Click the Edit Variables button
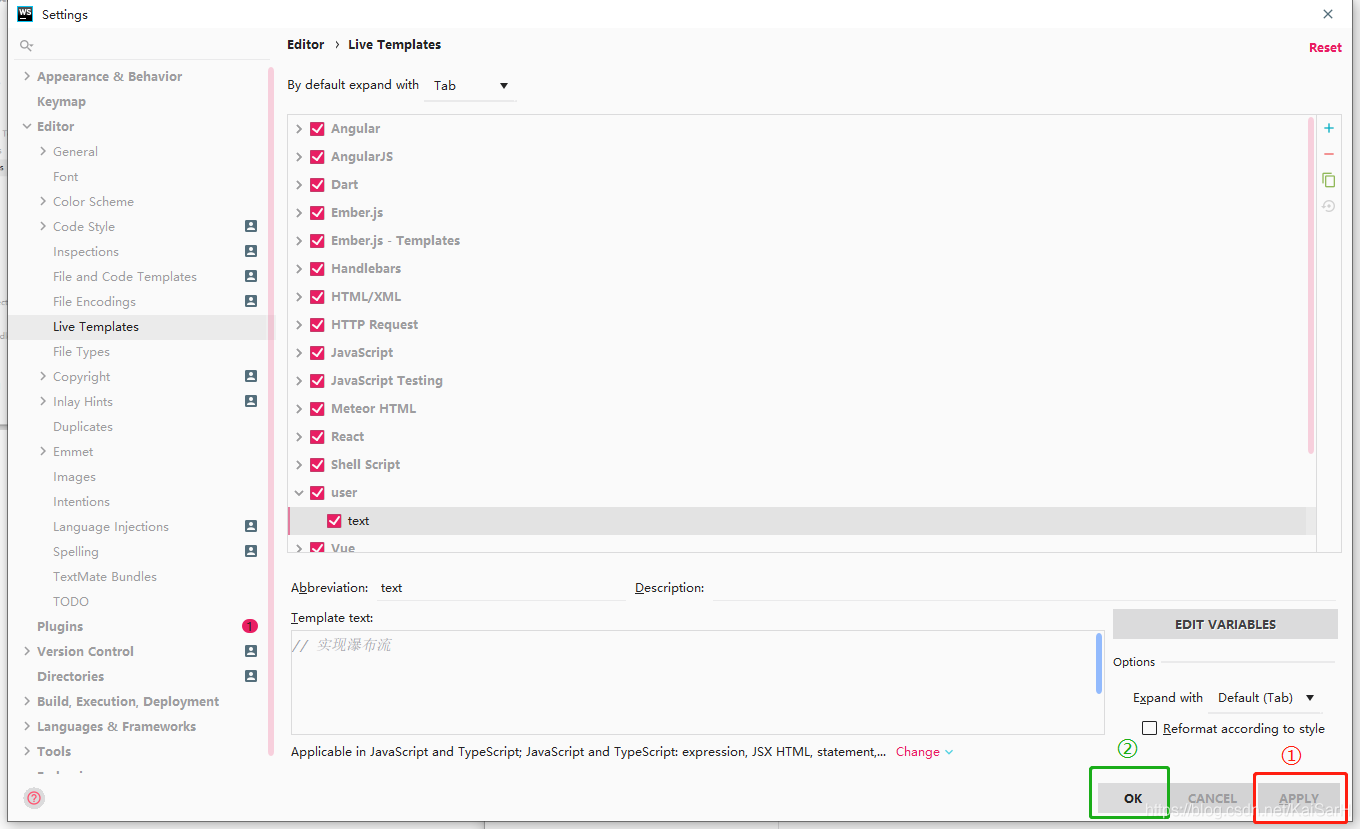1360x829 pixels. tap(1225, 624)
